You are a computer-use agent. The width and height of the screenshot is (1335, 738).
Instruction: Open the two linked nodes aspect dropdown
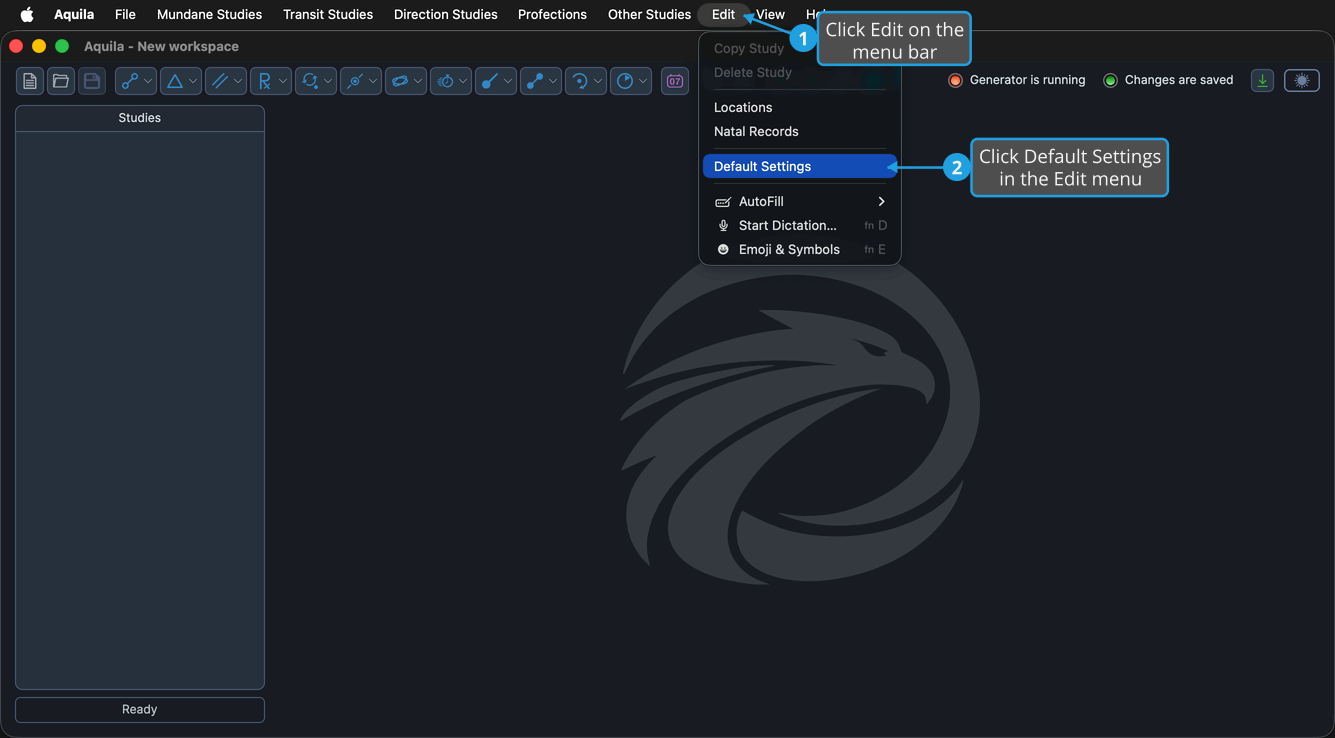click(136, 81)
